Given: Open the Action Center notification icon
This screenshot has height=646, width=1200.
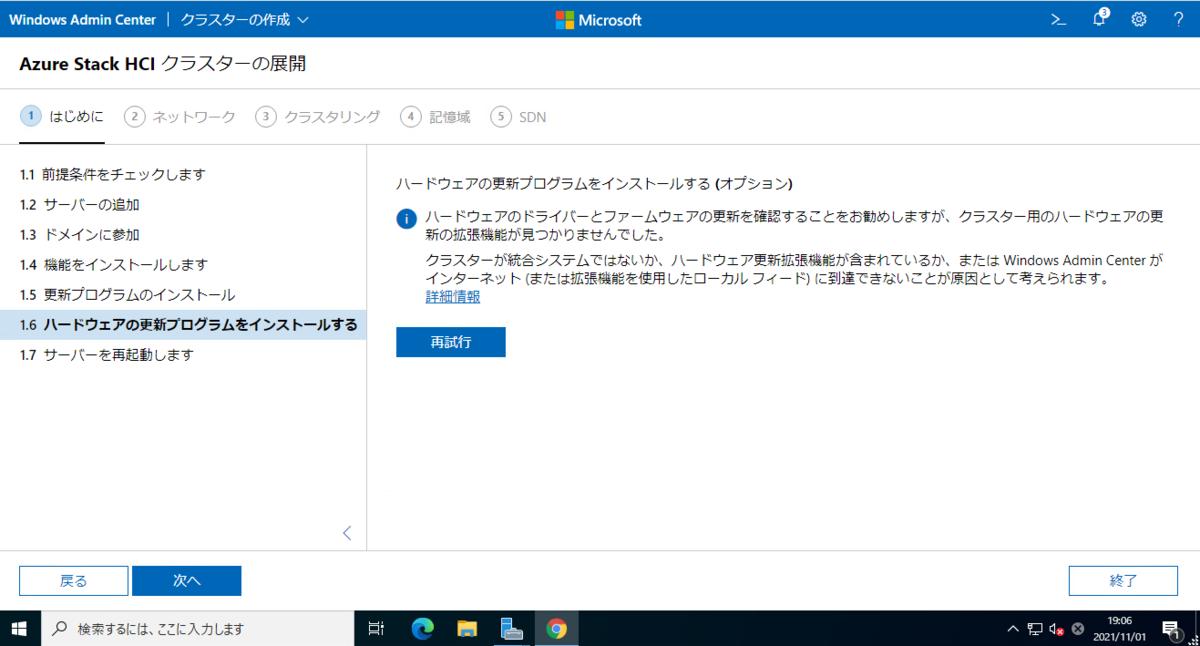Looking at the screenshot, I should 1171,629.
